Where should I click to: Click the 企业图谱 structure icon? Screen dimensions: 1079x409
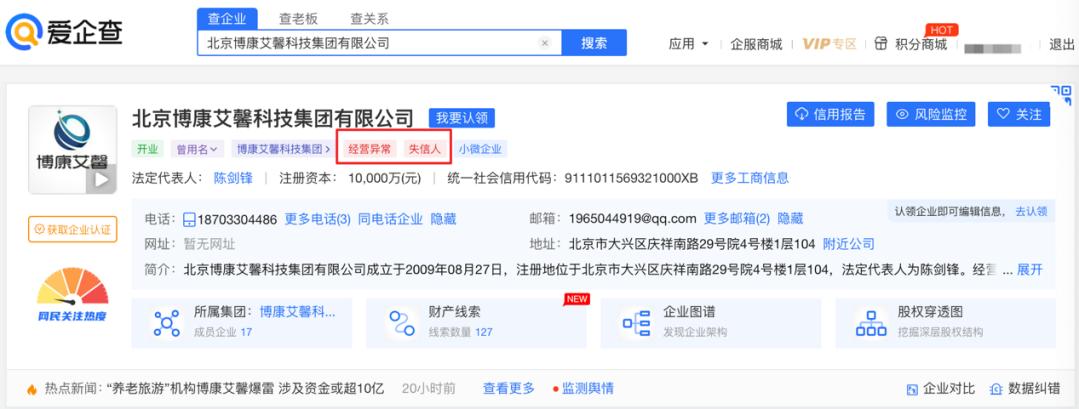(x=636, y=323)
